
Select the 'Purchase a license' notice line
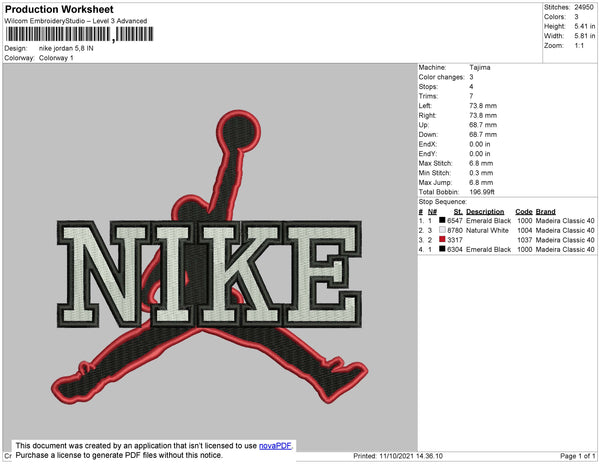(119, 455)
